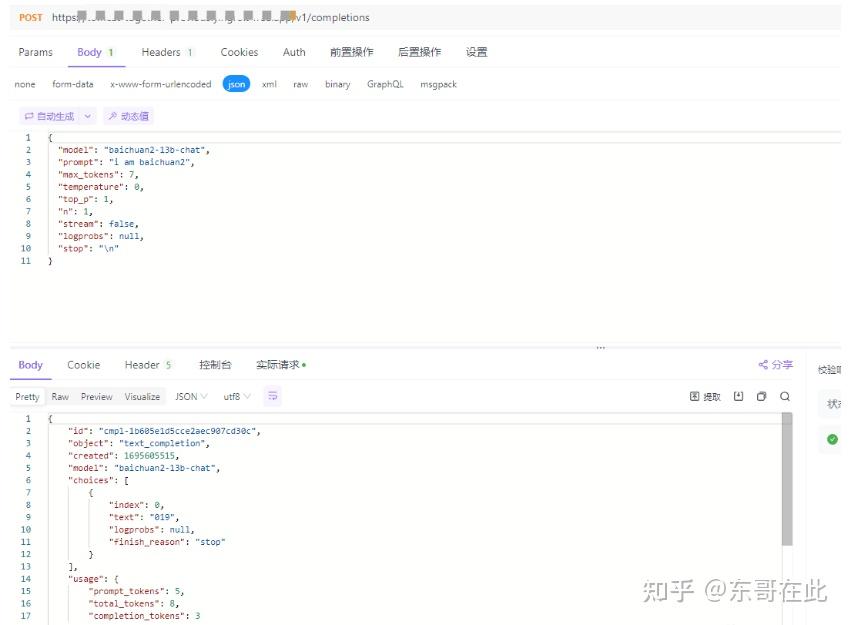Screen dimensions: 849x625
Task: Select the raw body format option
Action: 300,84
